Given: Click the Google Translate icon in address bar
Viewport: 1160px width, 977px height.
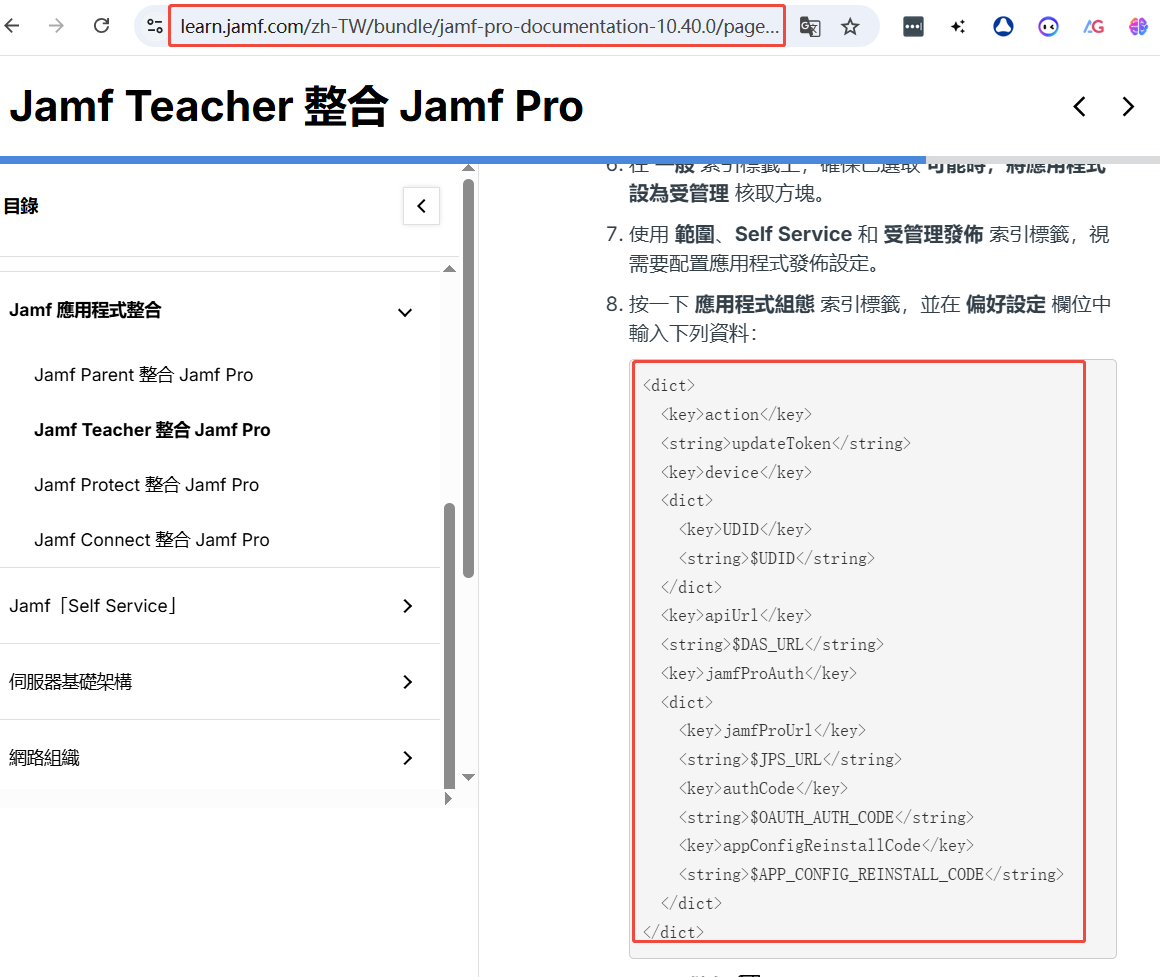Looking at the screenshot, I should tap(810, 27).
